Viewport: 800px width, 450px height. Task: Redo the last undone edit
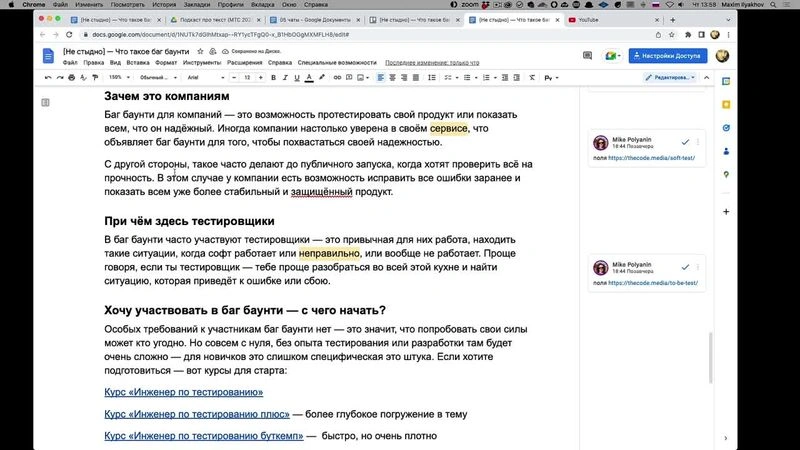pos(60,78)
